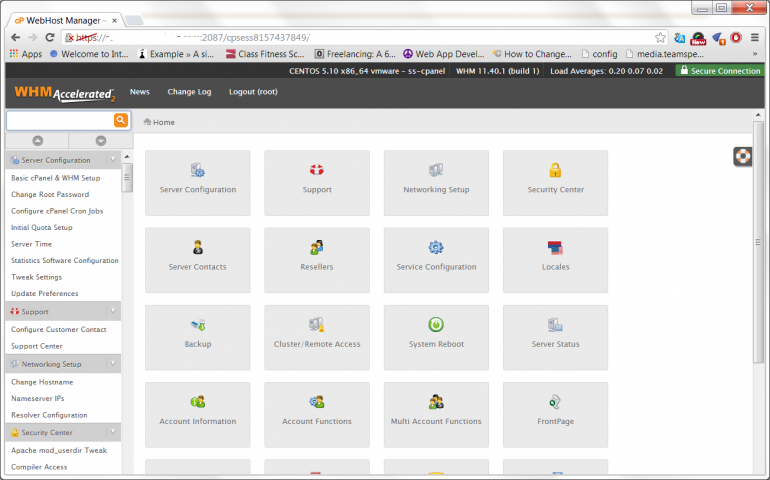Click the main page scrollbar thumb

(x=758, y=241)
